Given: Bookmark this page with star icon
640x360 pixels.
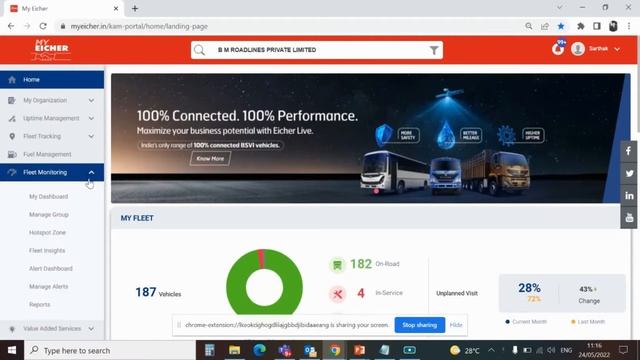Looking at the screenshot, I should 561,26.
